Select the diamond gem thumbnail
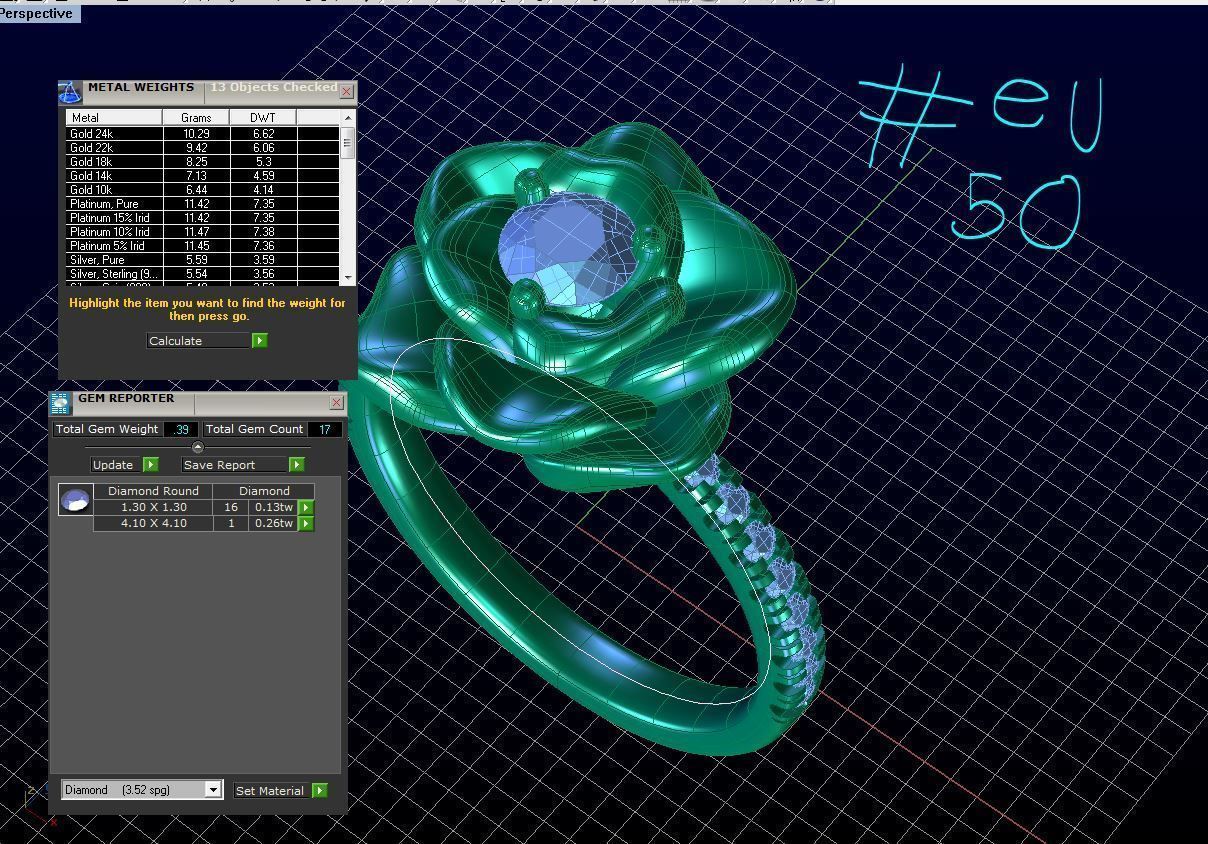This screenshot has width=1208, height=844. [x=75, y=500]
